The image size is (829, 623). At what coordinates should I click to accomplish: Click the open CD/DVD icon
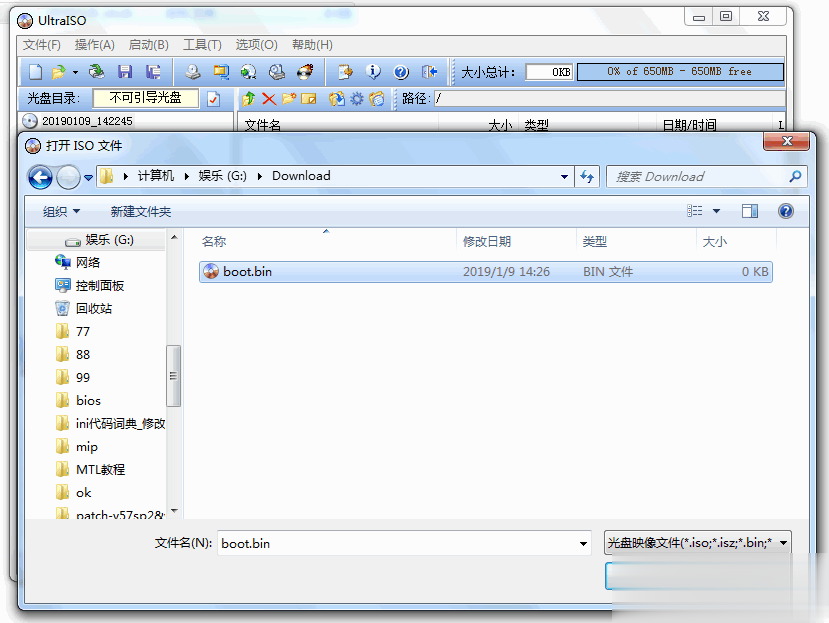tap(96, 71)
